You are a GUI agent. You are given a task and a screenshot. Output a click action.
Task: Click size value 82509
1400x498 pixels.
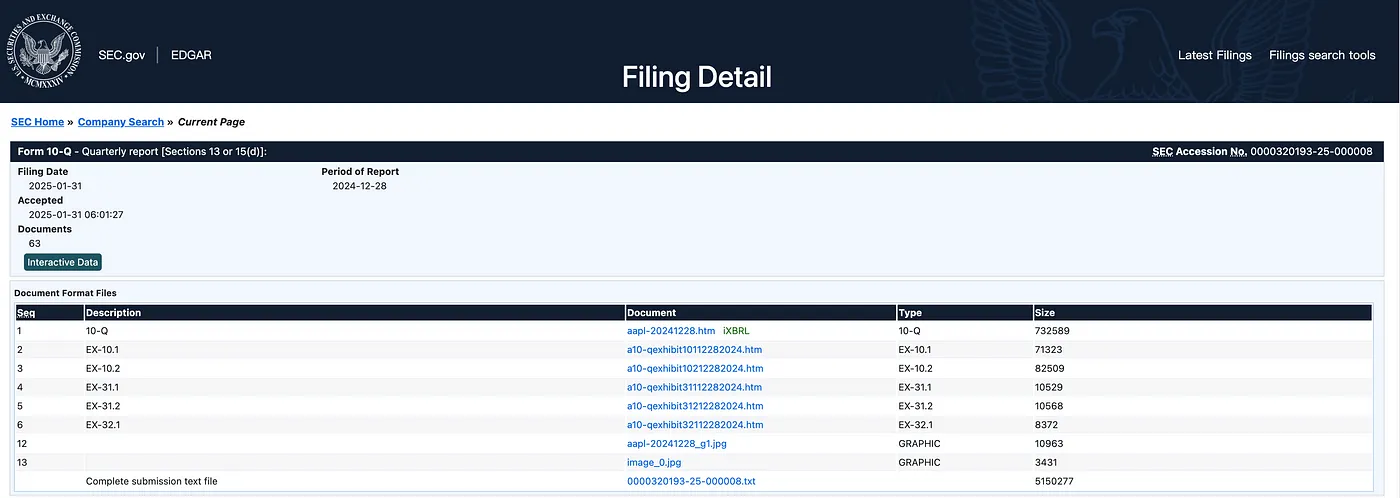(x=1051, y=369)
